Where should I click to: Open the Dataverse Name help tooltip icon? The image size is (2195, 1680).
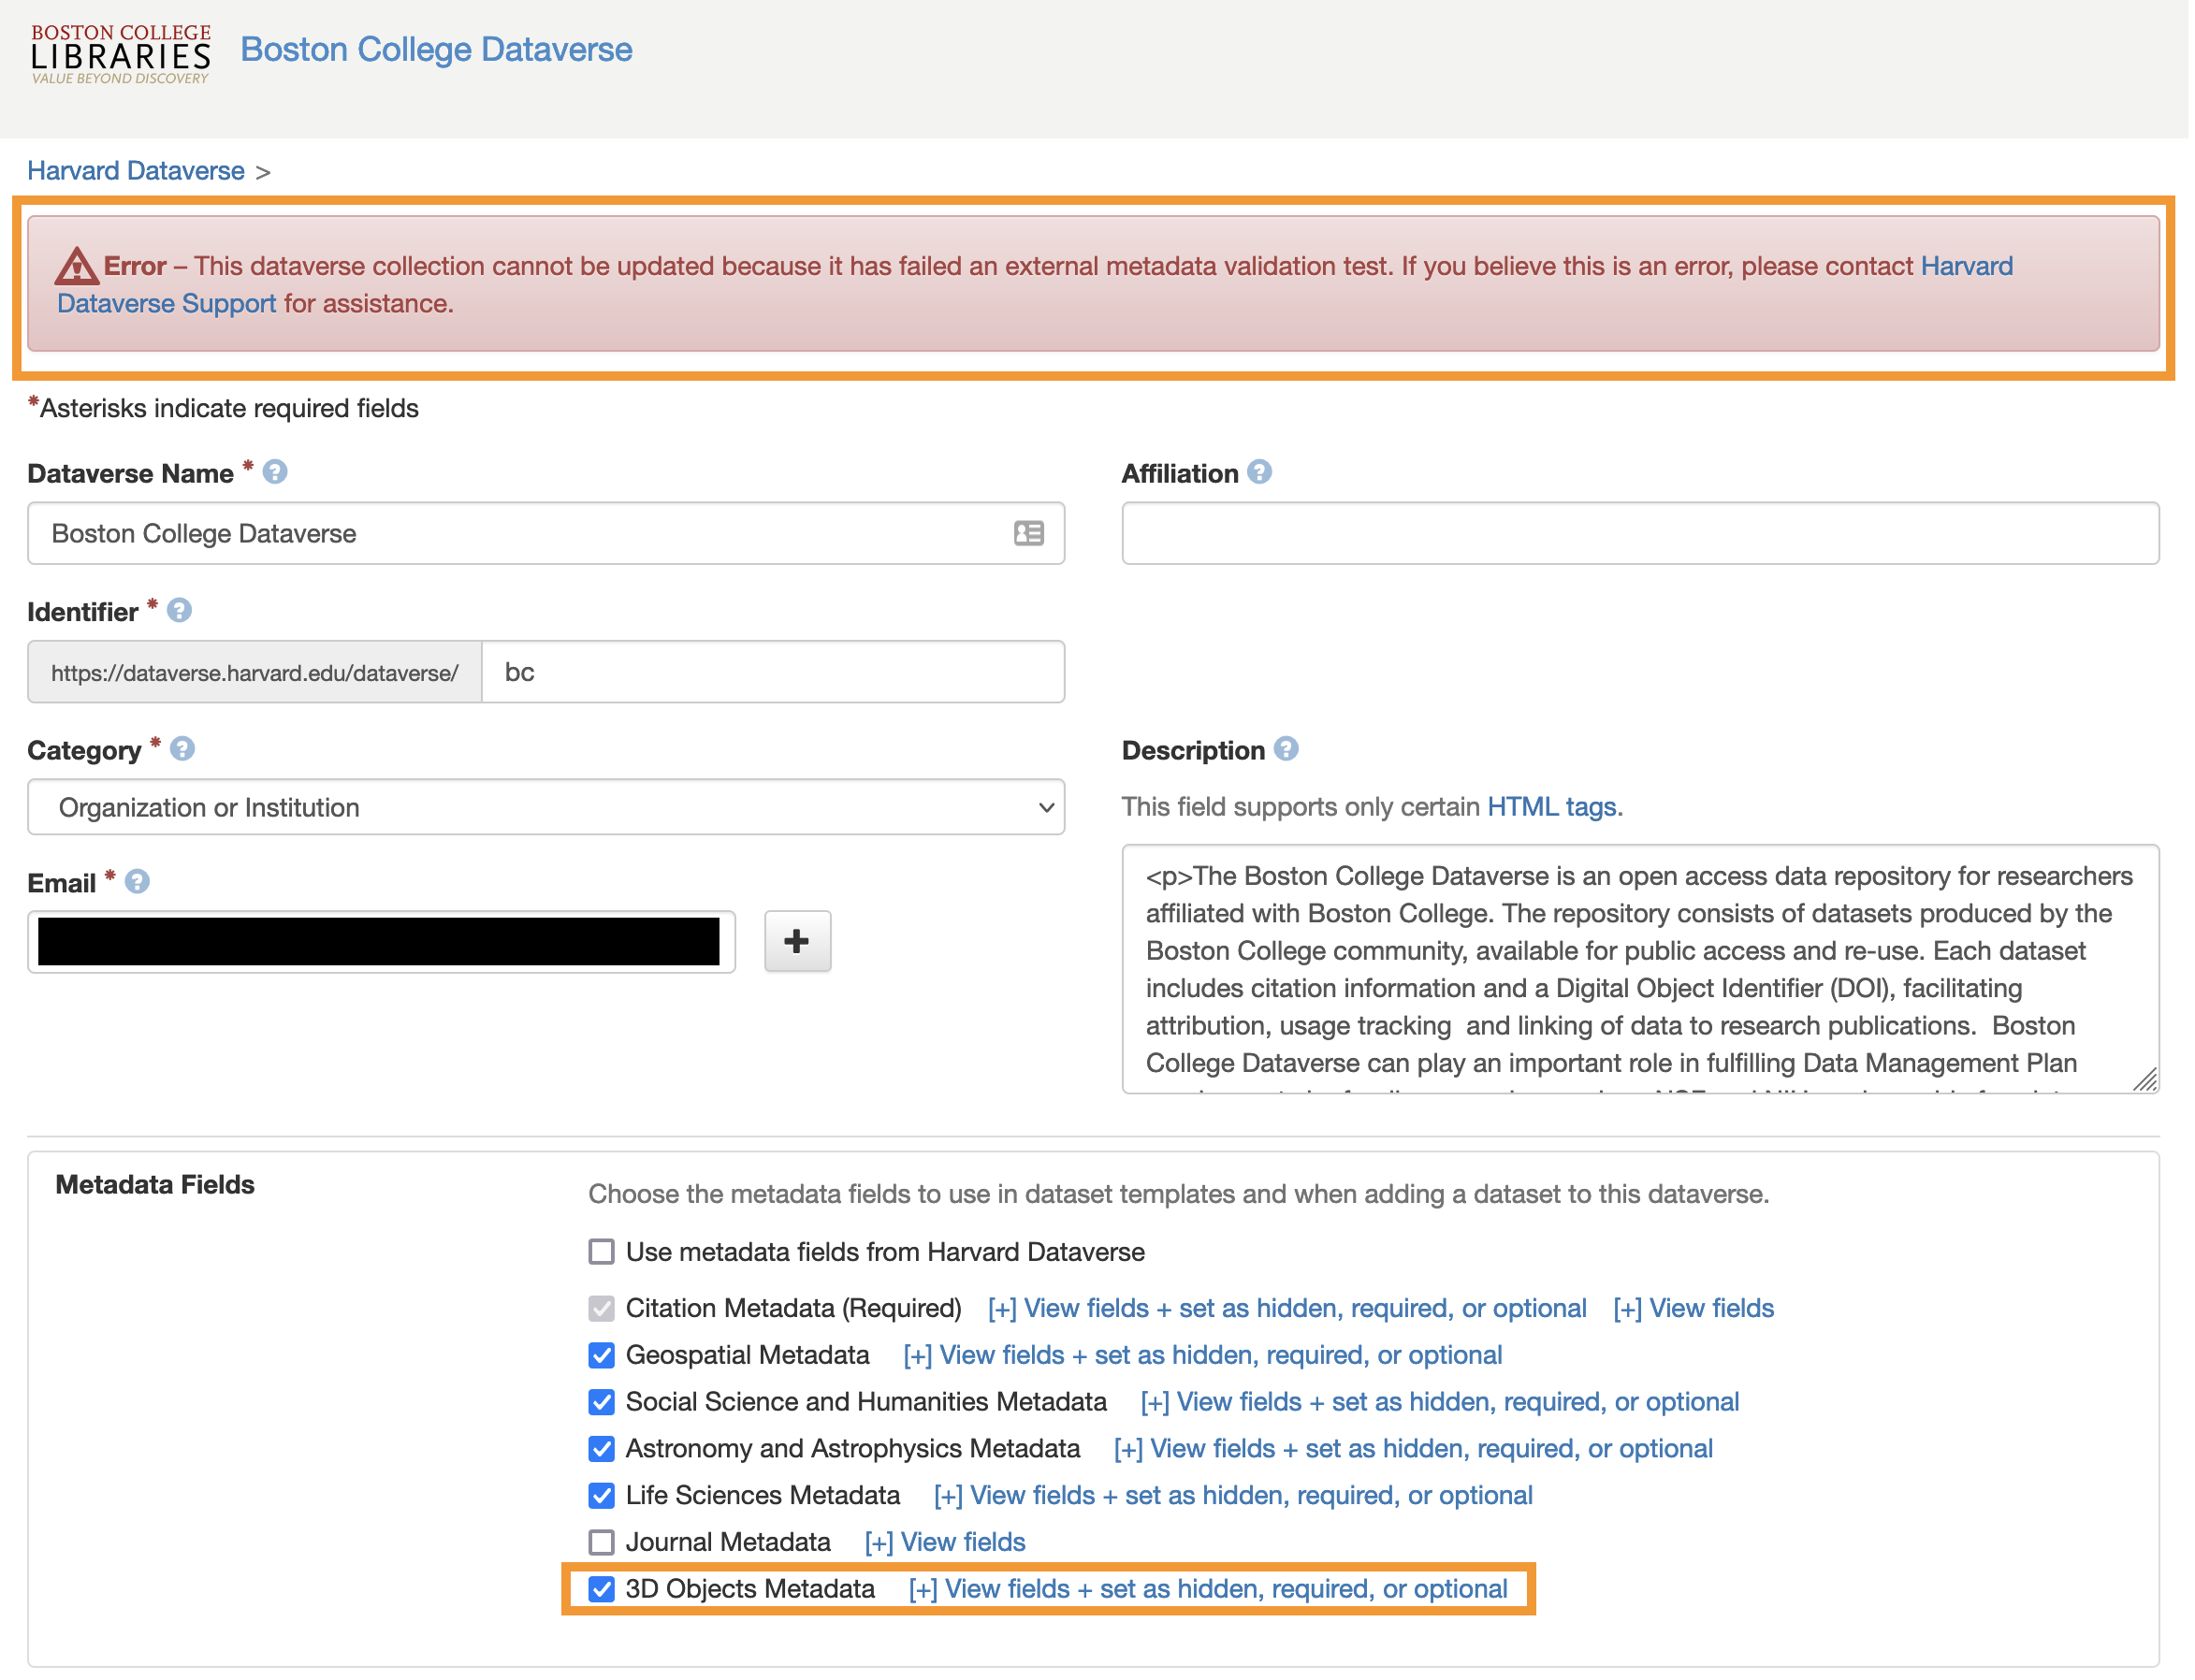pos(275,473)
